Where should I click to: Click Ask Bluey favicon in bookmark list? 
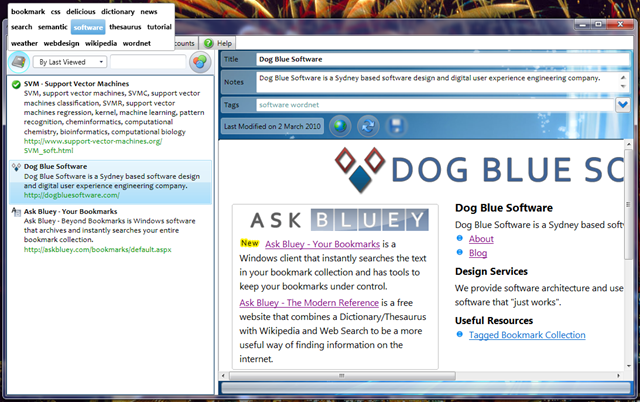(x=16, y=212)
